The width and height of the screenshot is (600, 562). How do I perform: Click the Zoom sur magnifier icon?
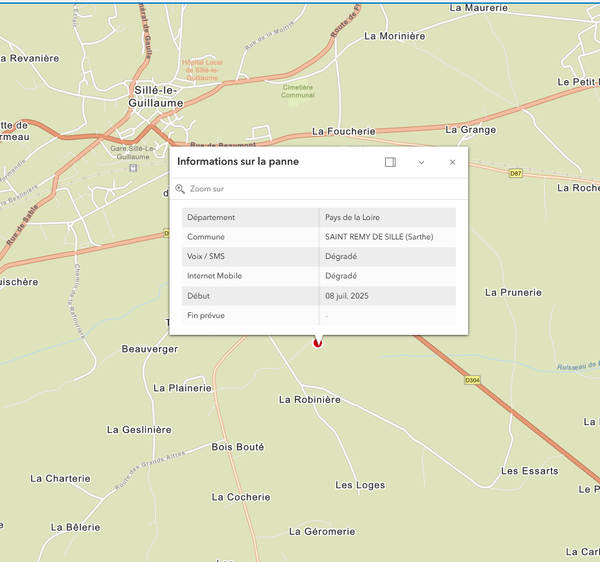click(x=180, y=189)
